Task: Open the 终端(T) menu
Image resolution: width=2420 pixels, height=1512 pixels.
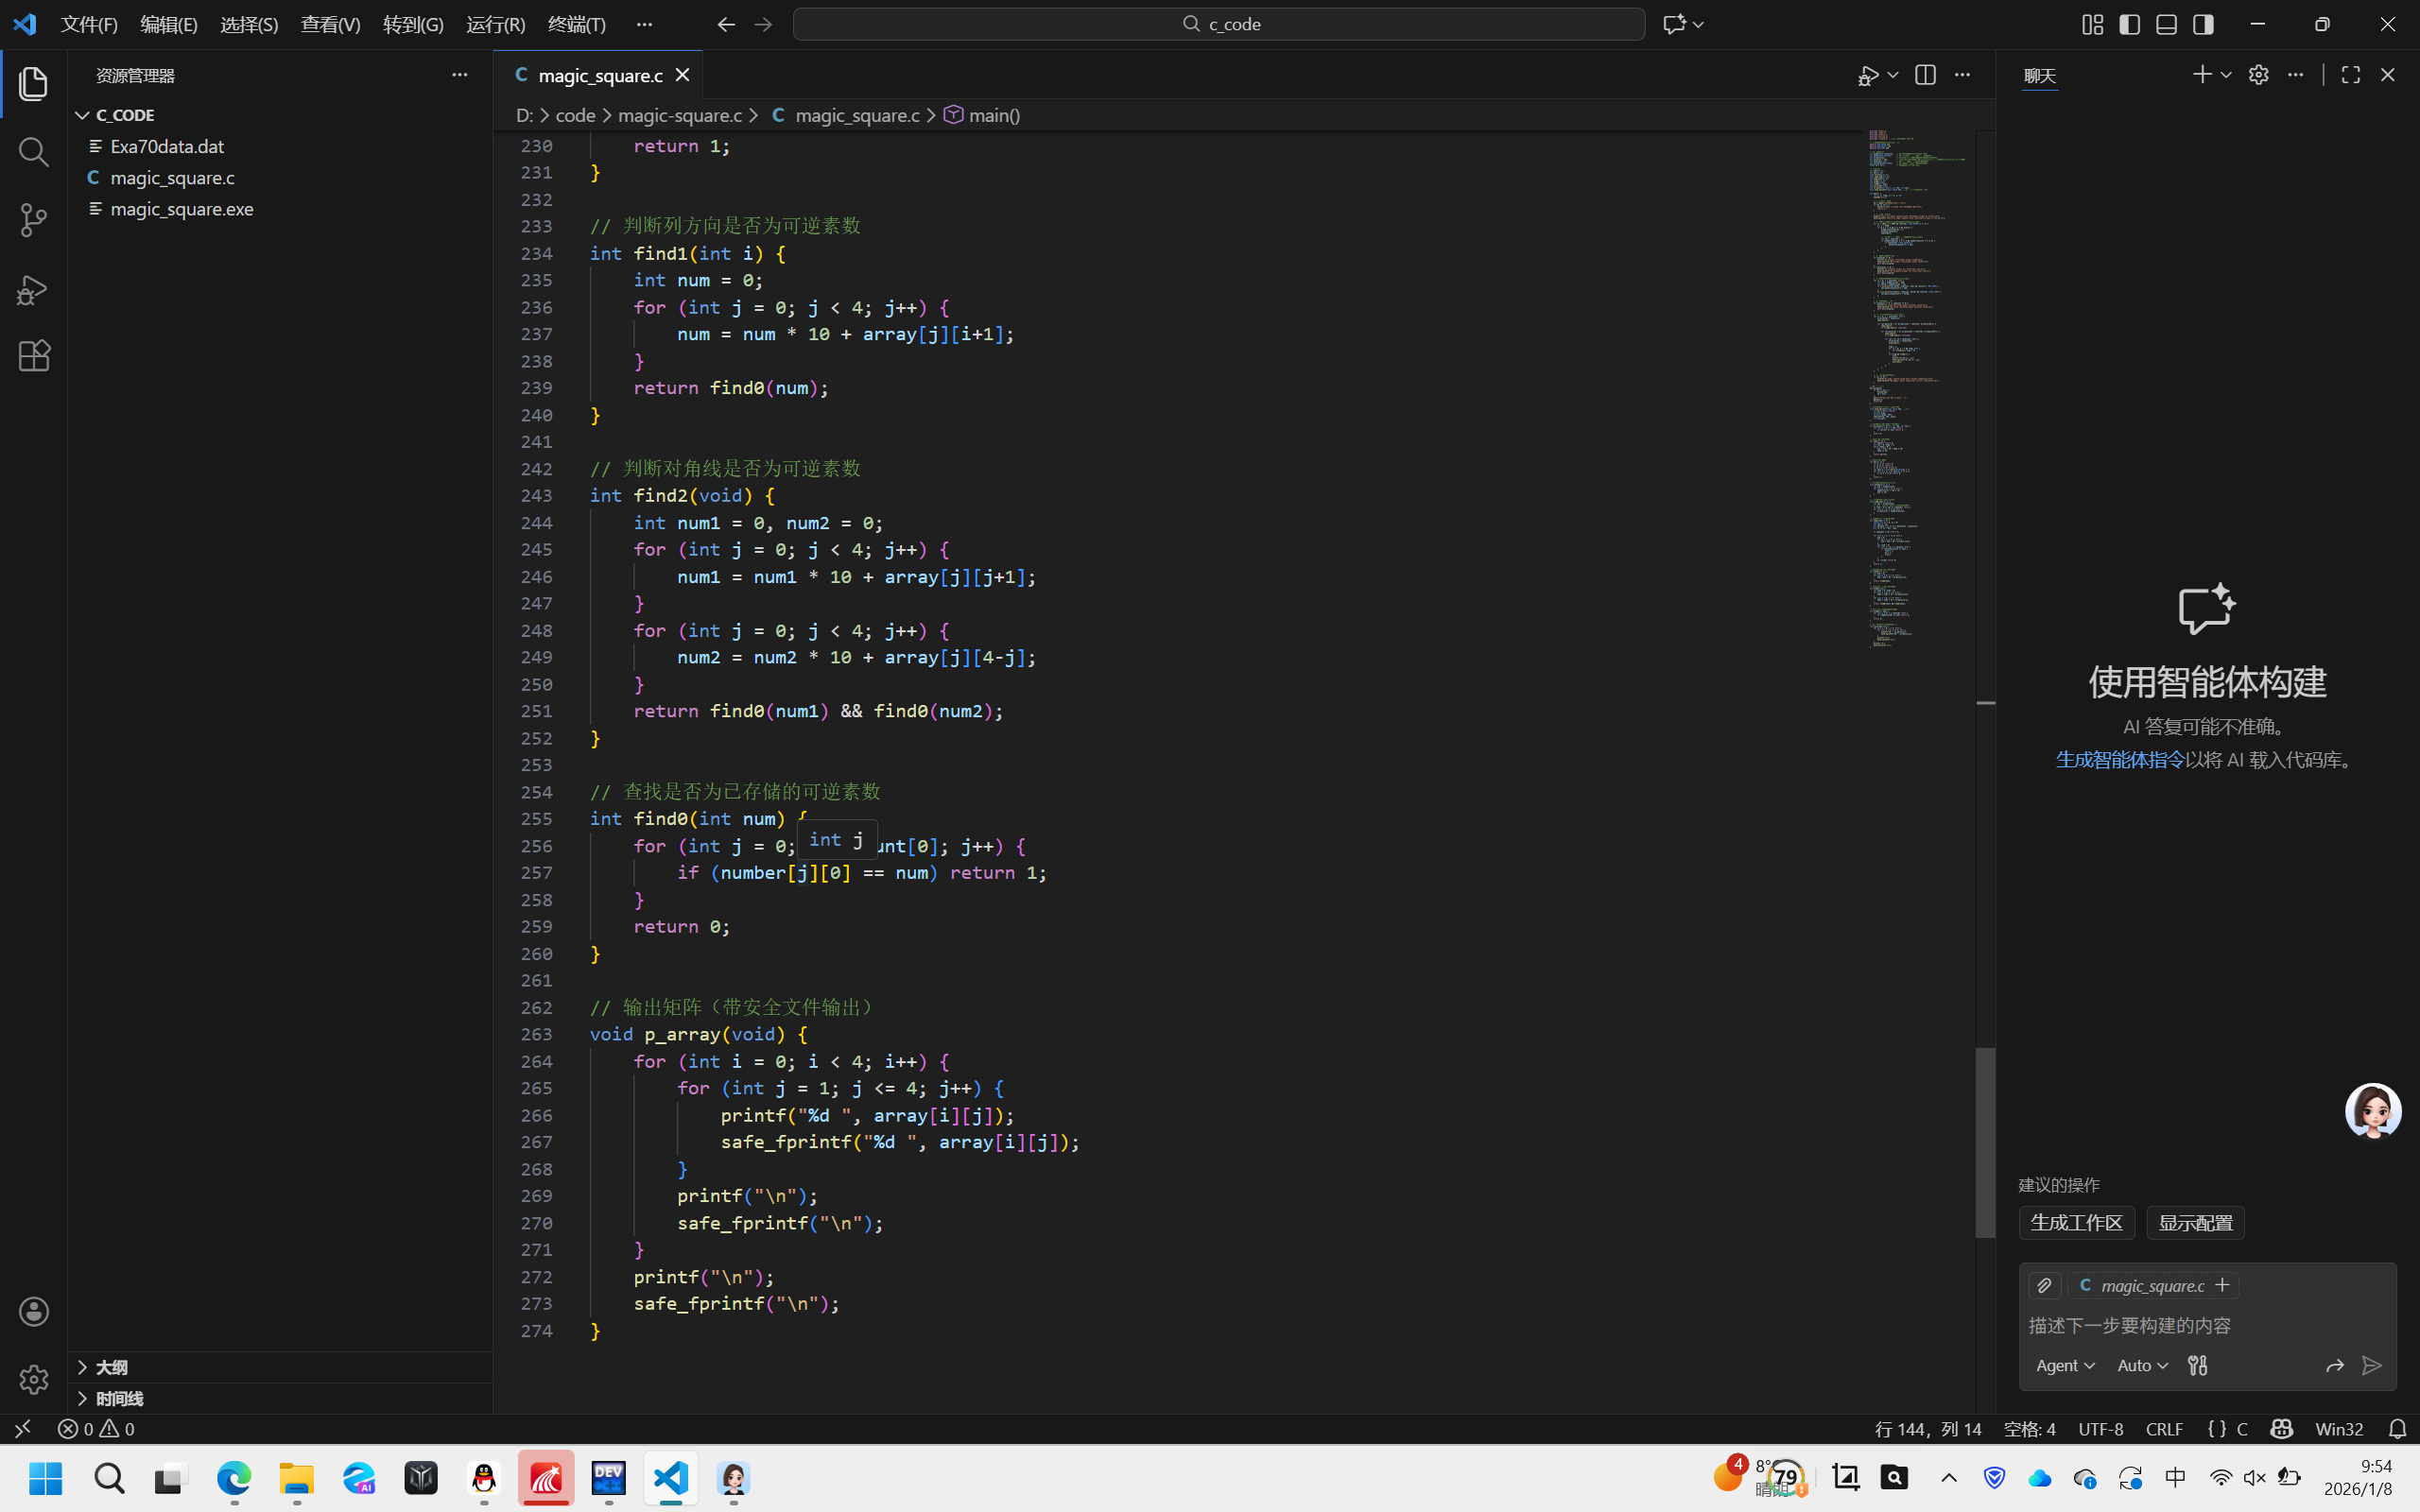Action: point(576,24)
